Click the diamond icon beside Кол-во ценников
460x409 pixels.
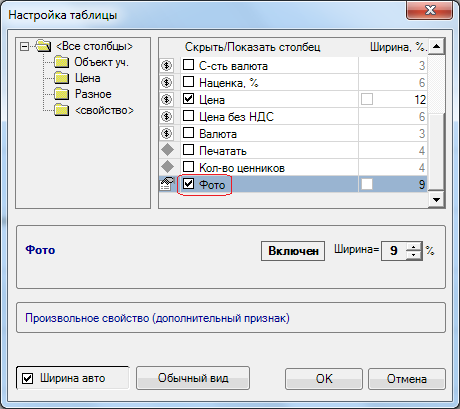(167, 167)
